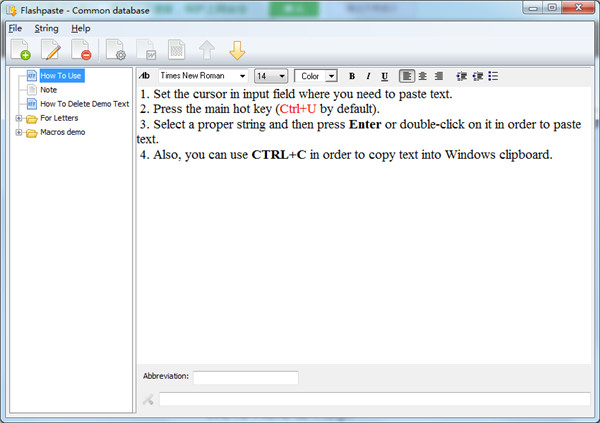Click the indent icon beside the bullet list icon
This screenshot has height=423, width=600.
[478, 76]
